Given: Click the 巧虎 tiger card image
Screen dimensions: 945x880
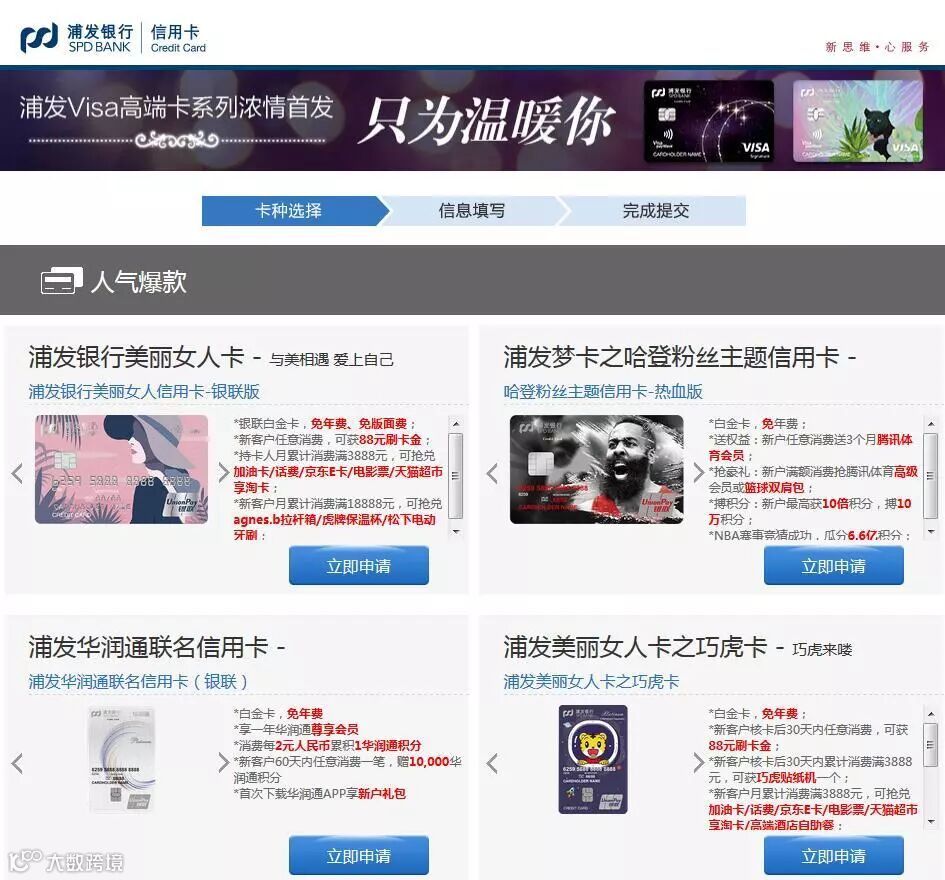Looking at the screenshot, I should click(593, 759).
